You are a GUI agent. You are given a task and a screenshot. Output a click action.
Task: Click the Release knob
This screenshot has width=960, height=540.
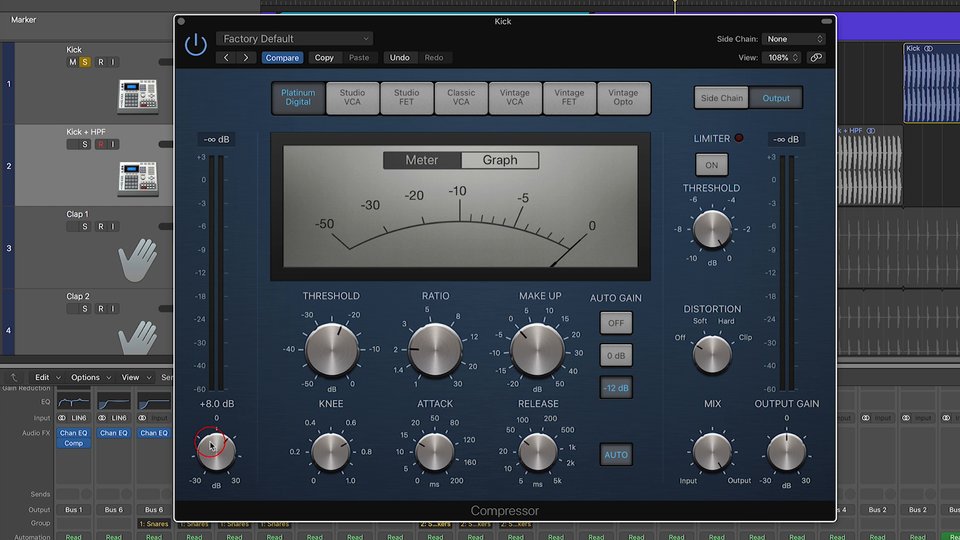pyautogui.click(x=538, y=452)
